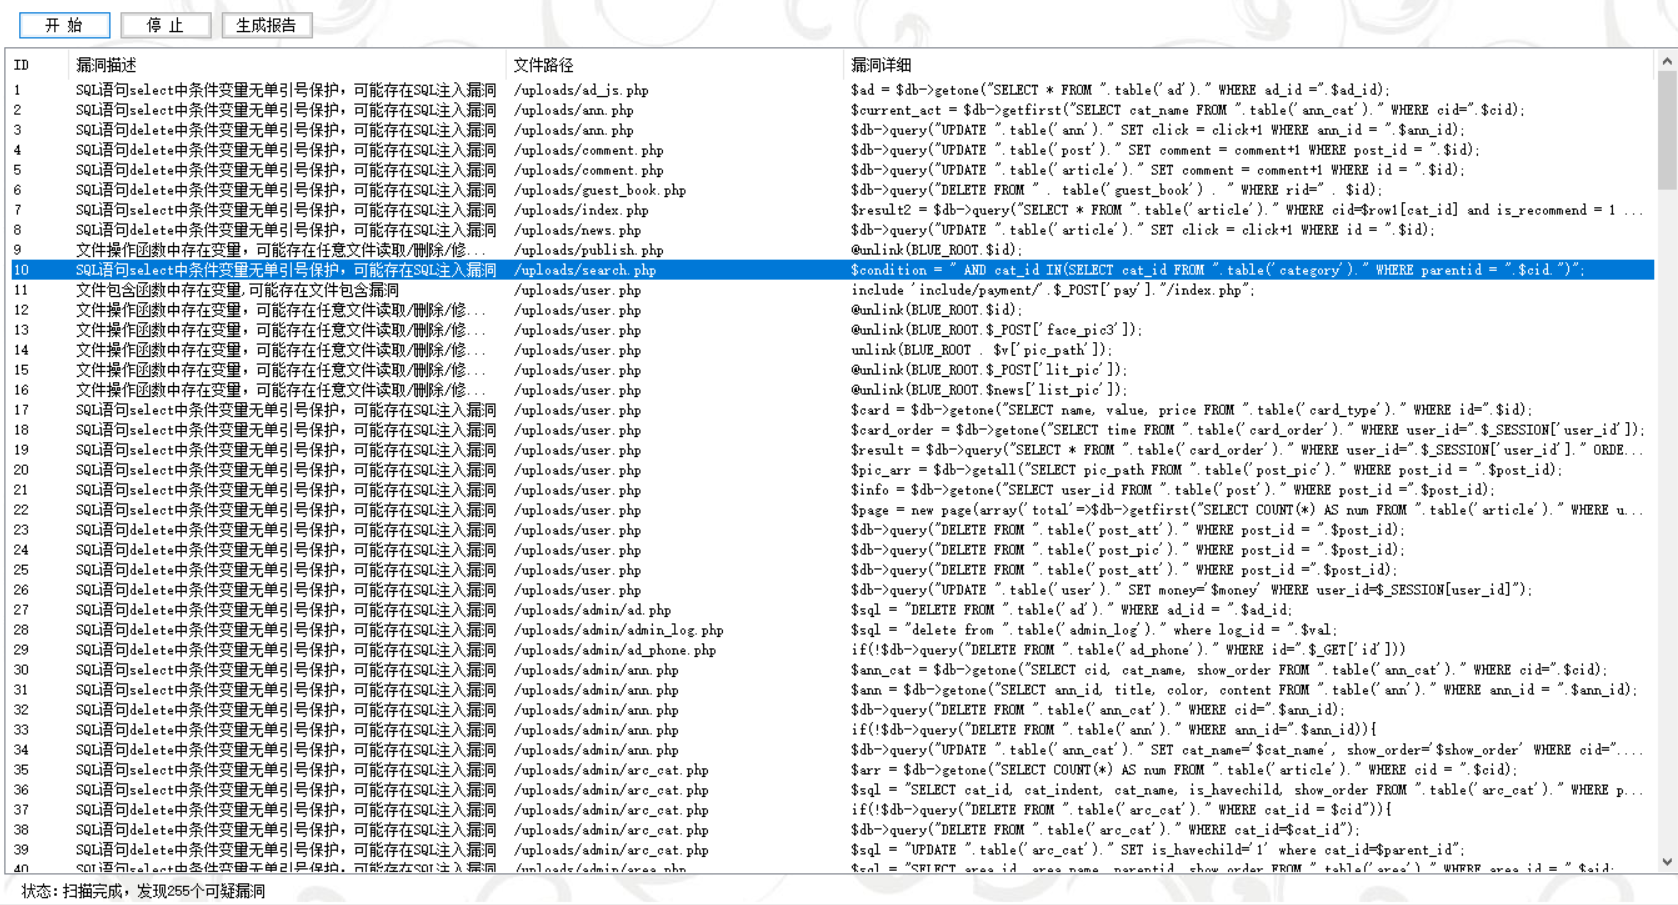Screen dimensions: 1678x905
Task: Select row 6 for /uploads/guest_book.php
Action: tap(599, 190)
